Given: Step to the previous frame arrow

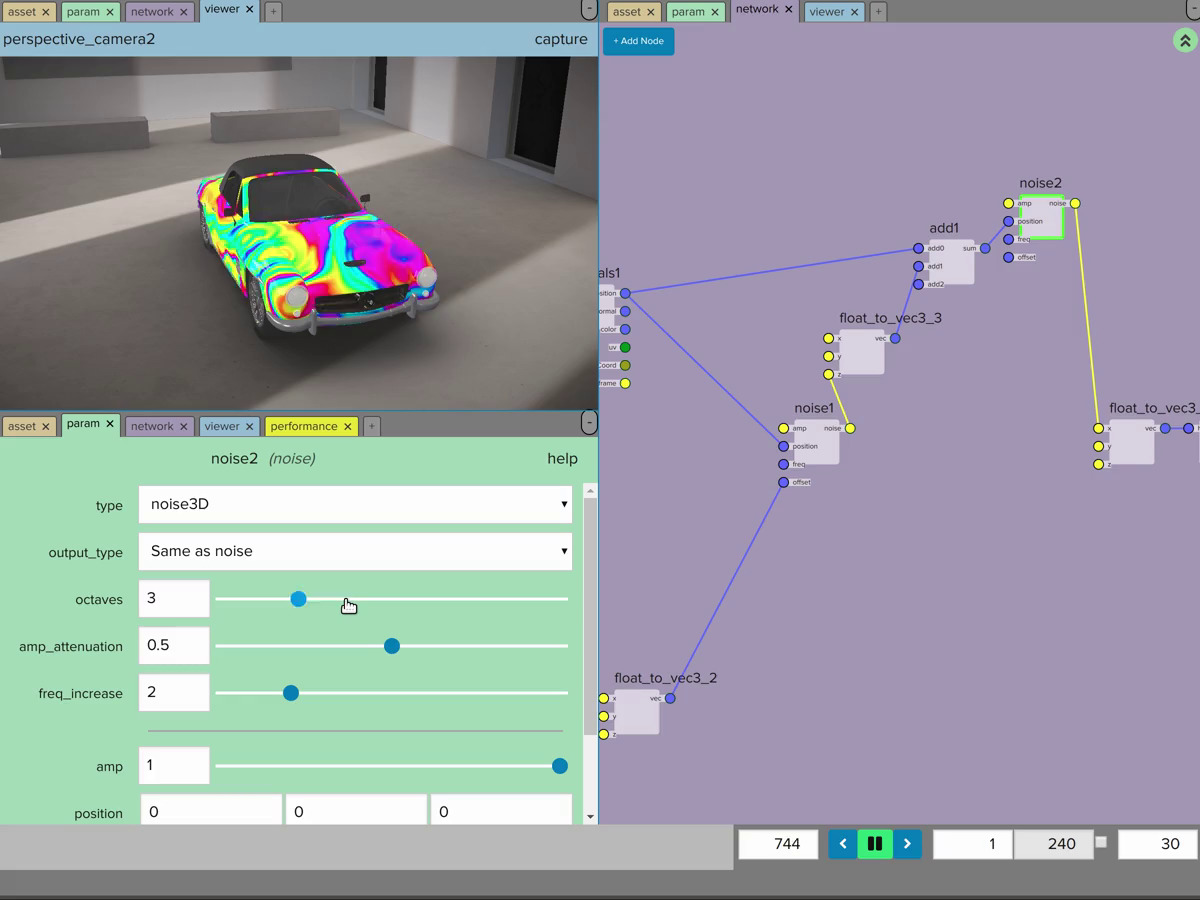Looking at the screenshot, I should (x=843, y=844).
